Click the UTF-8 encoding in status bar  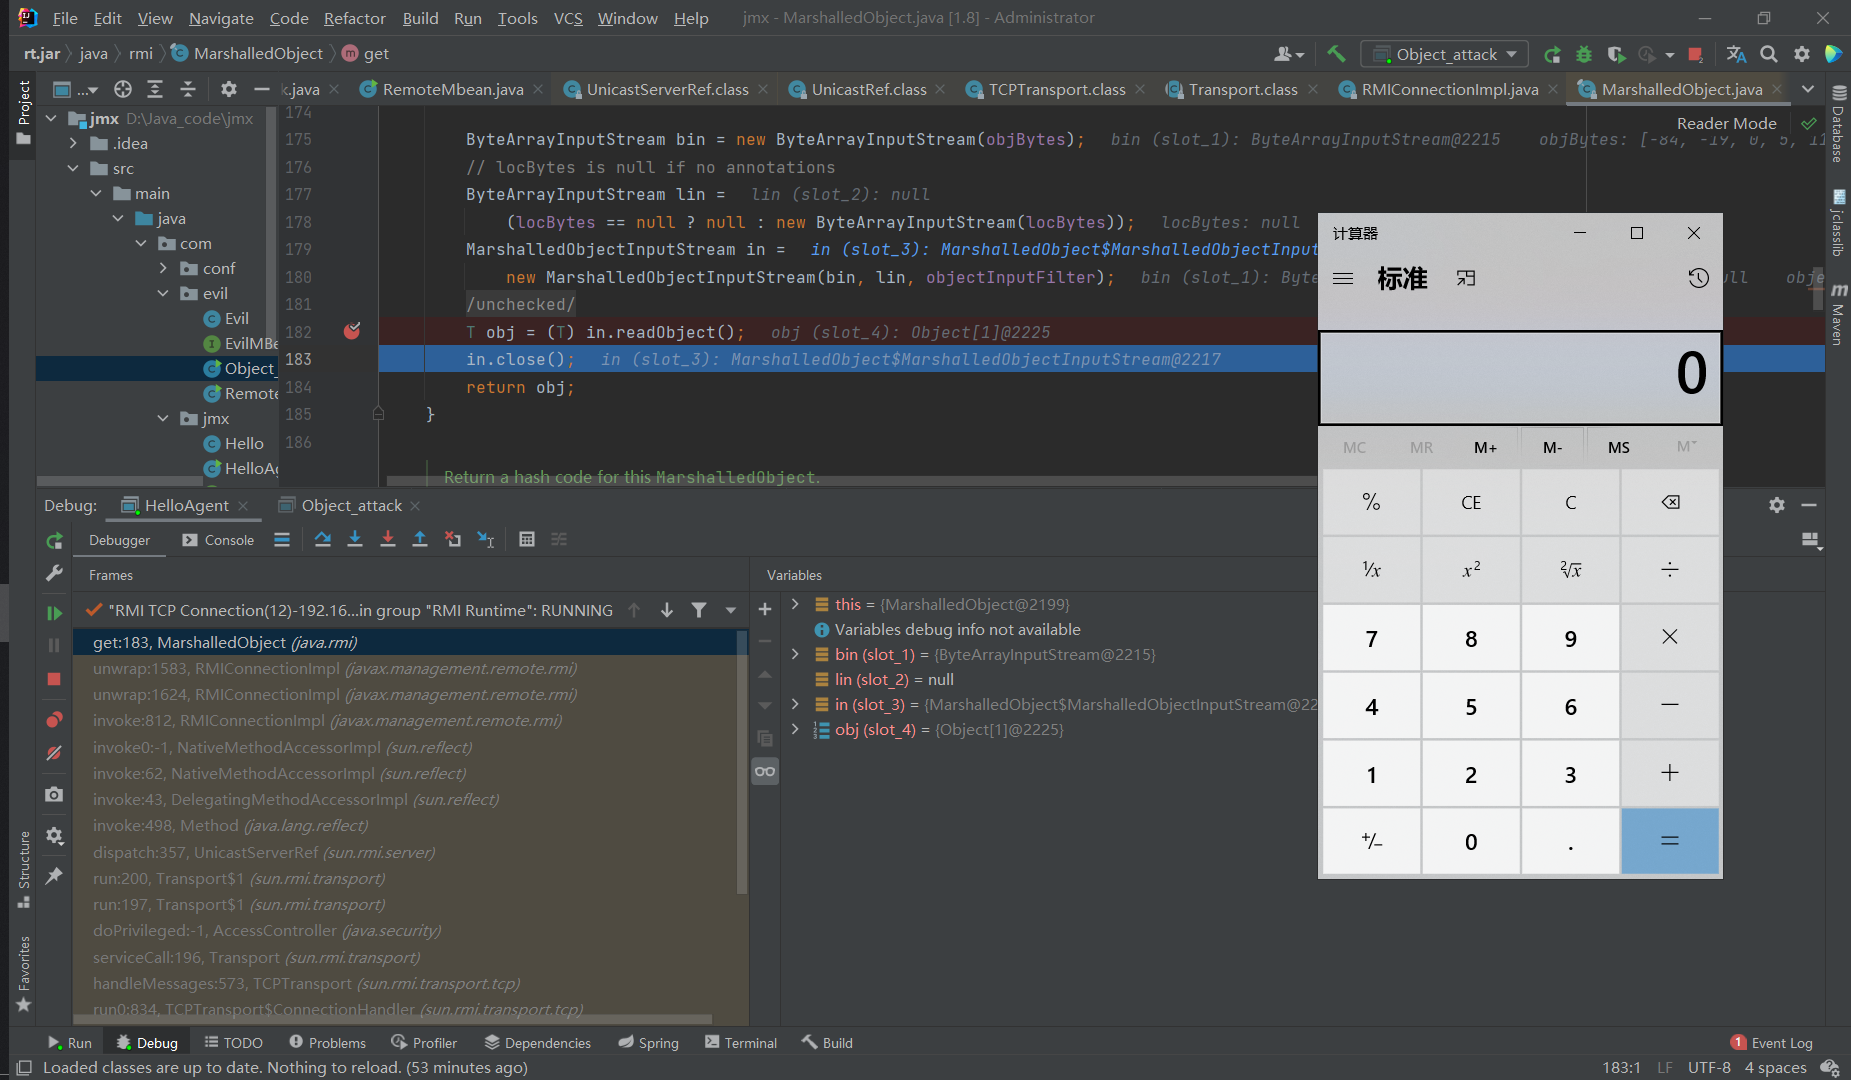coord(1709,1067)
